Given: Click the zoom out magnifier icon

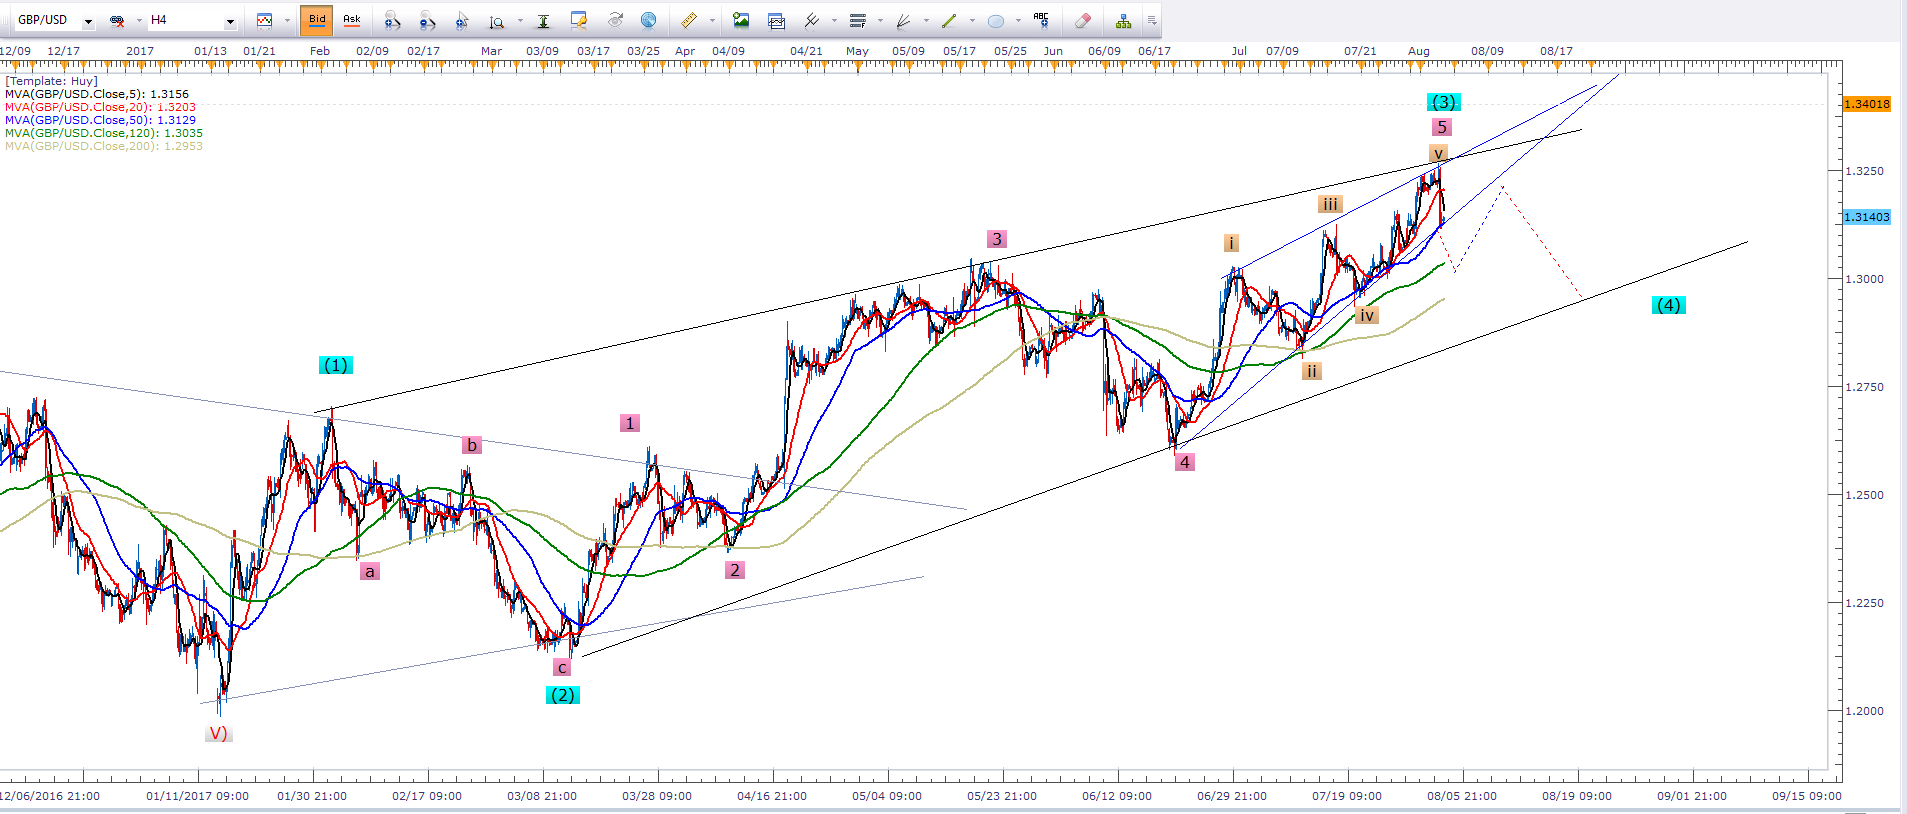Looking at the screenshot, I should pos(427,20).
